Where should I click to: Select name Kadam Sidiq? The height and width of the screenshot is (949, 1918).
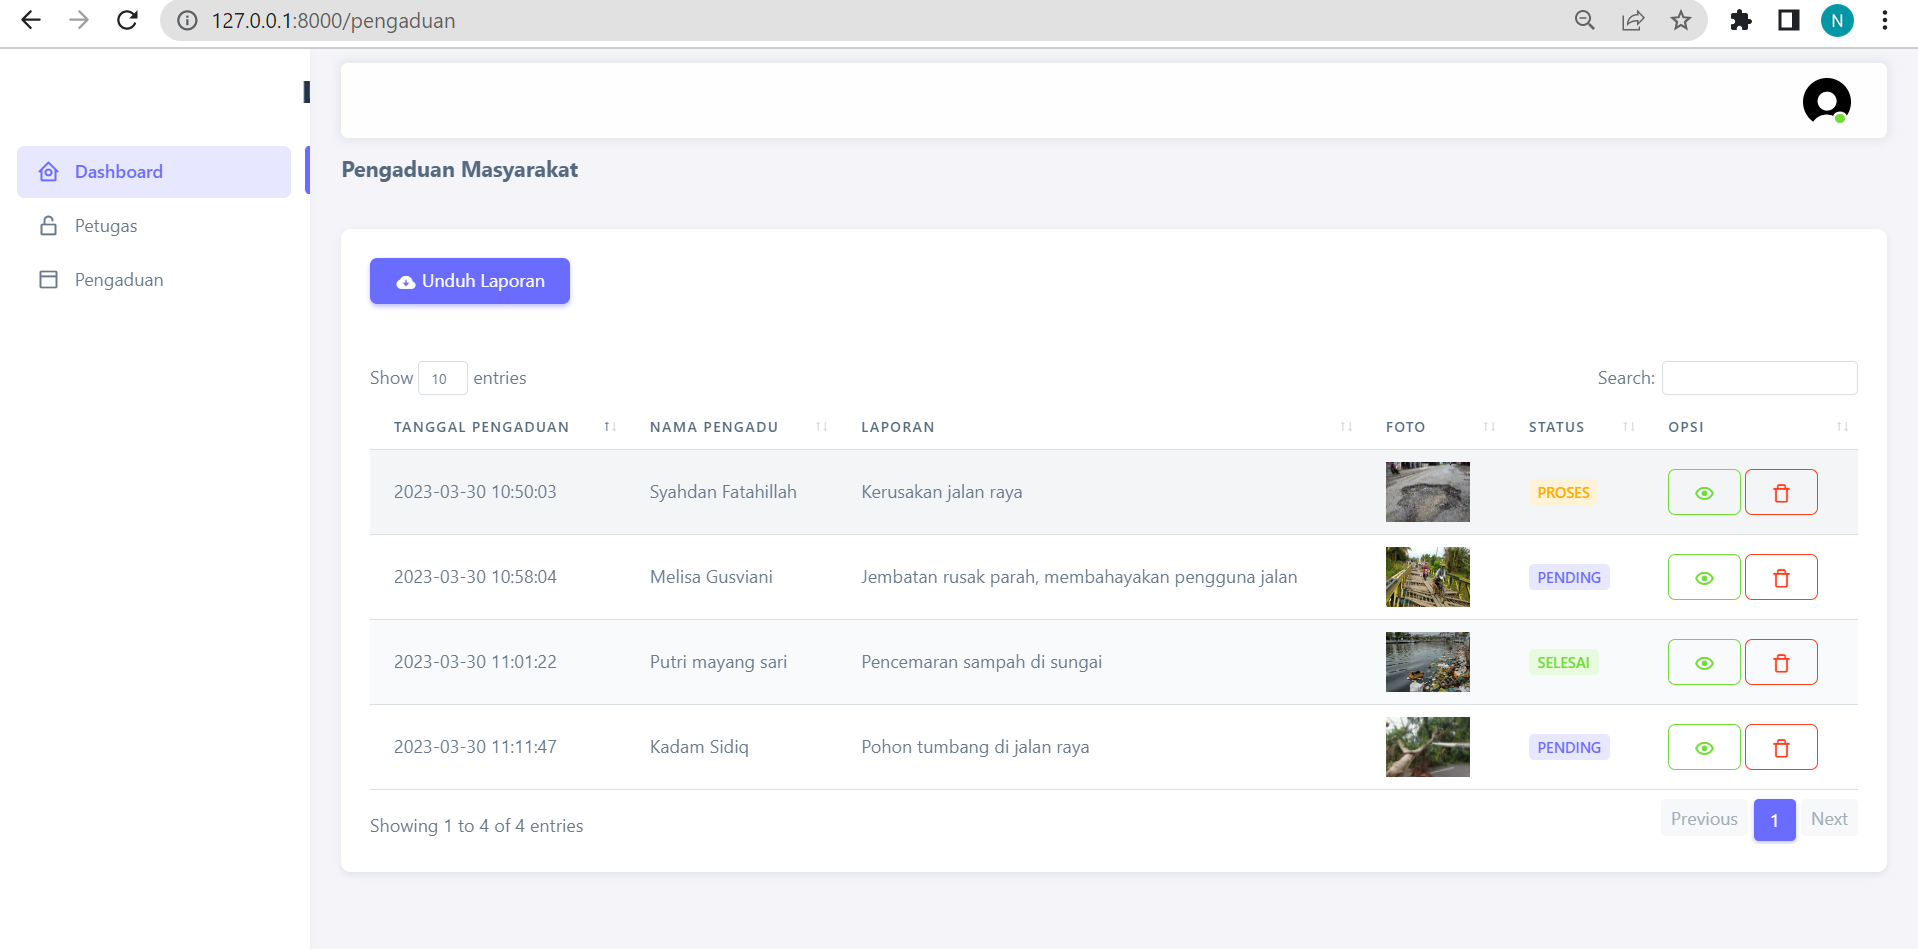[699, 747]
